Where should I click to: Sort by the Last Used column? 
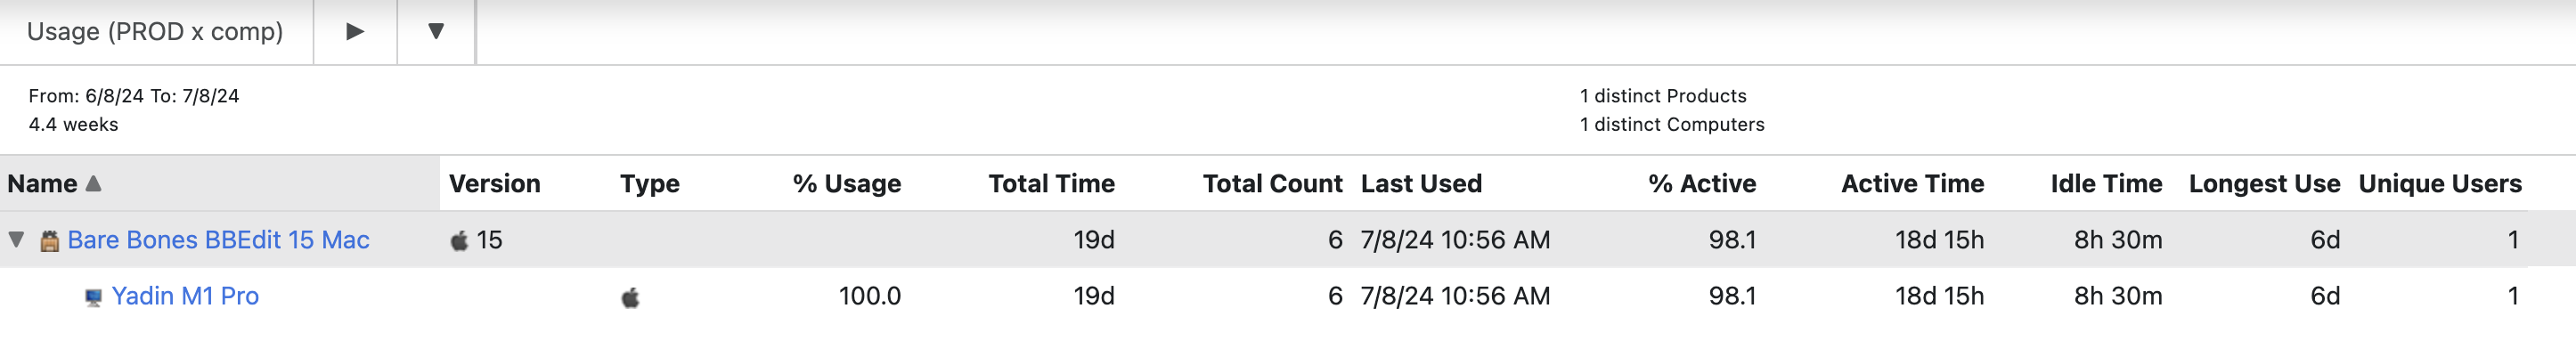coord(1421,184)
